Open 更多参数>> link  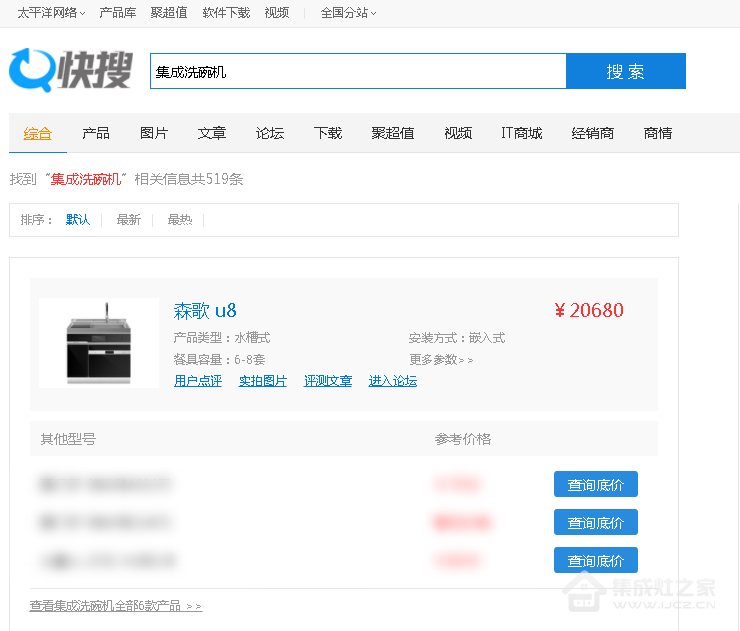(x=441, y=360)
